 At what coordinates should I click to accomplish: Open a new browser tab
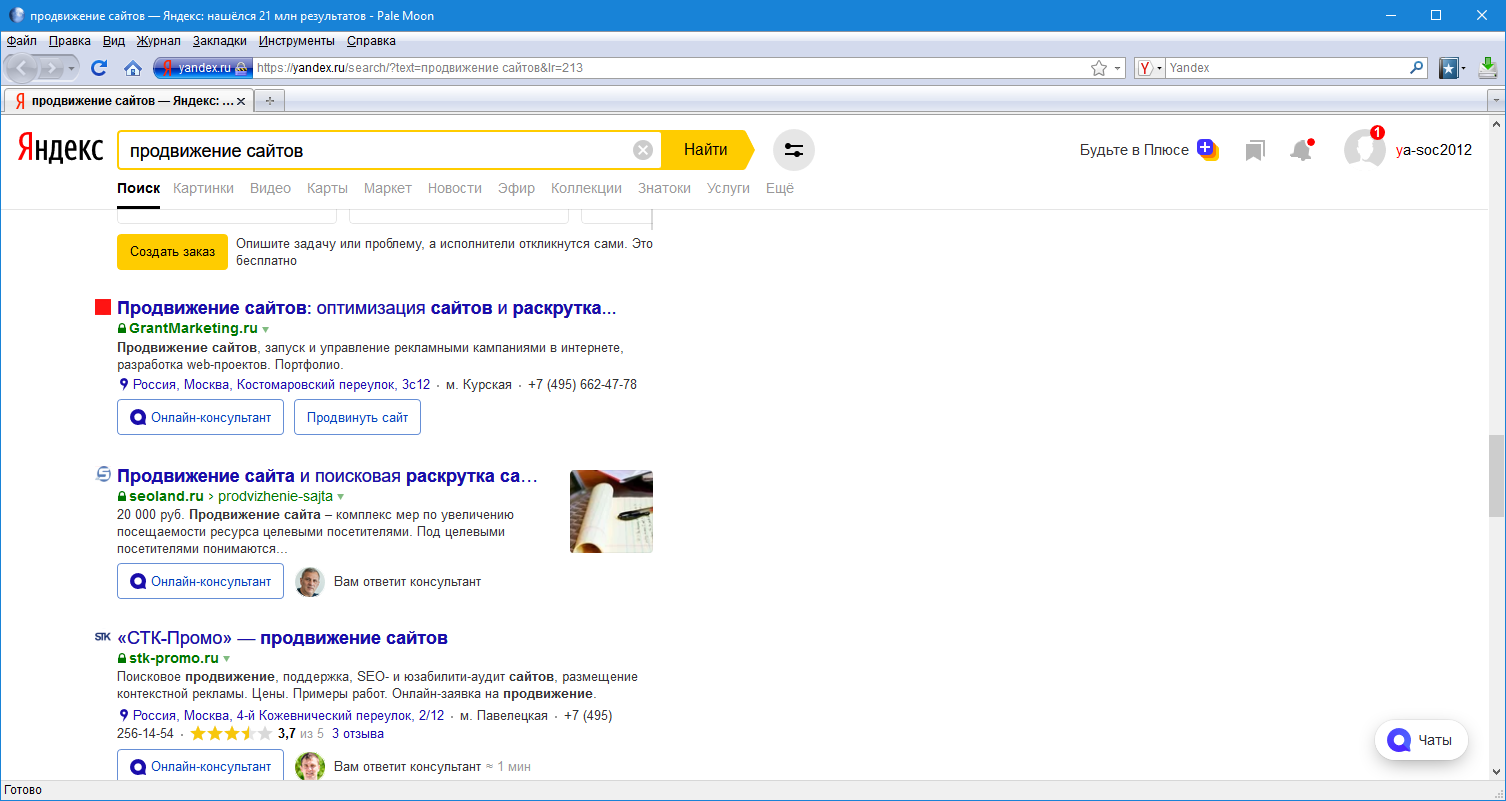(x=269, y=101)
